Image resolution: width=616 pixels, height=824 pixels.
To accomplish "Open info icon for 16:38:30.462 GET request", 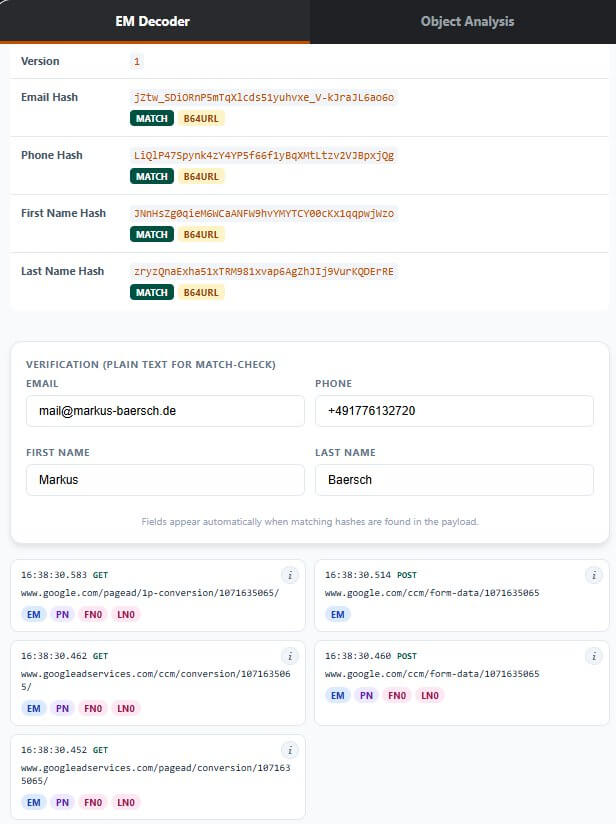I will (290, 656).
